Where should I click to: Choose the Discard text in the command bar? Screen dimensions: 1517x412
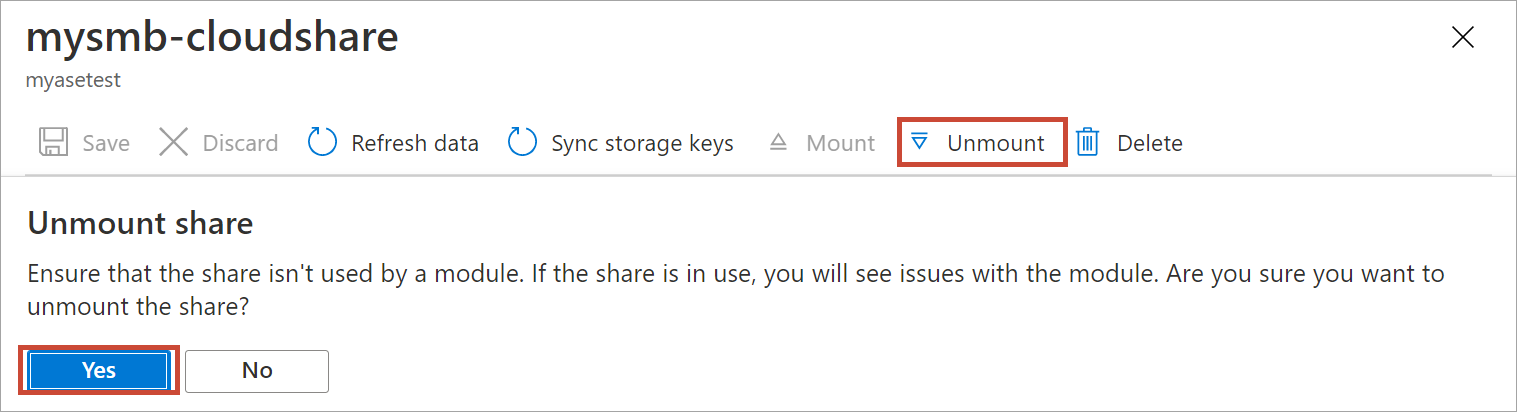click(x=240, y=143)
